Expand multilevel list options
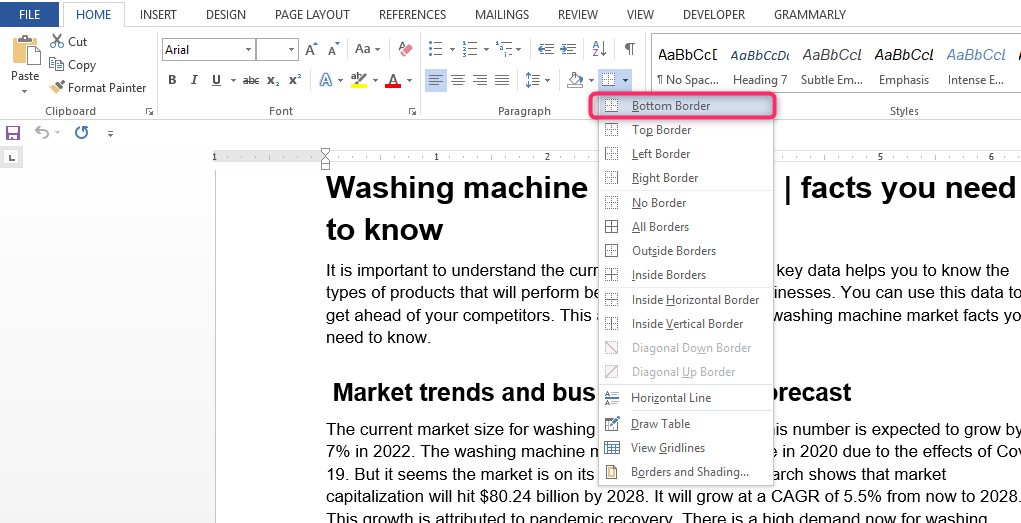 click(x=519, y=49)
